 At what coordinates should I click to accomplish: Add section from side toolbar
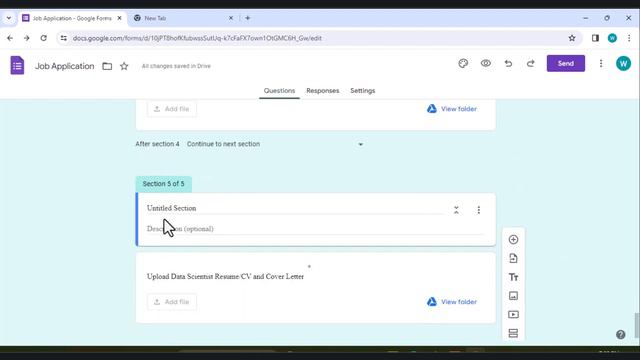tap(513, 333)
